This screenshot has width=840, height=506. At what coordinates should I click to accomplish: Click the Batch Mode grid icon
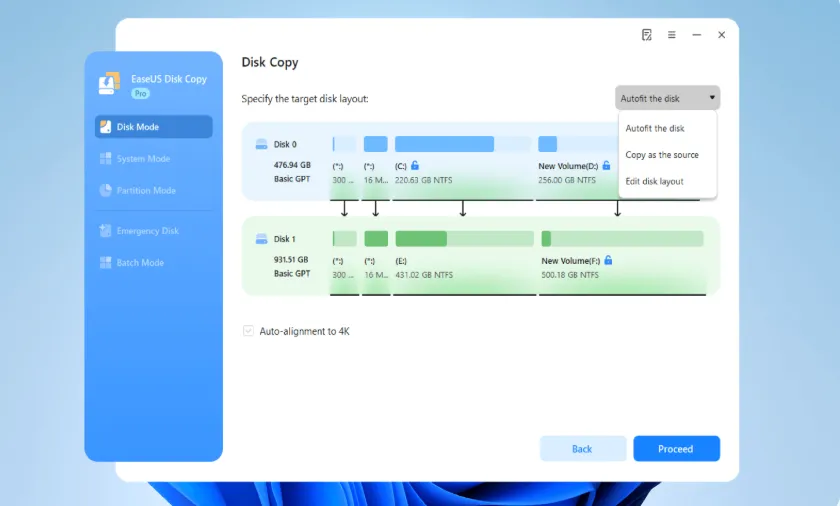pyautogui.click(x=106, y=262)
